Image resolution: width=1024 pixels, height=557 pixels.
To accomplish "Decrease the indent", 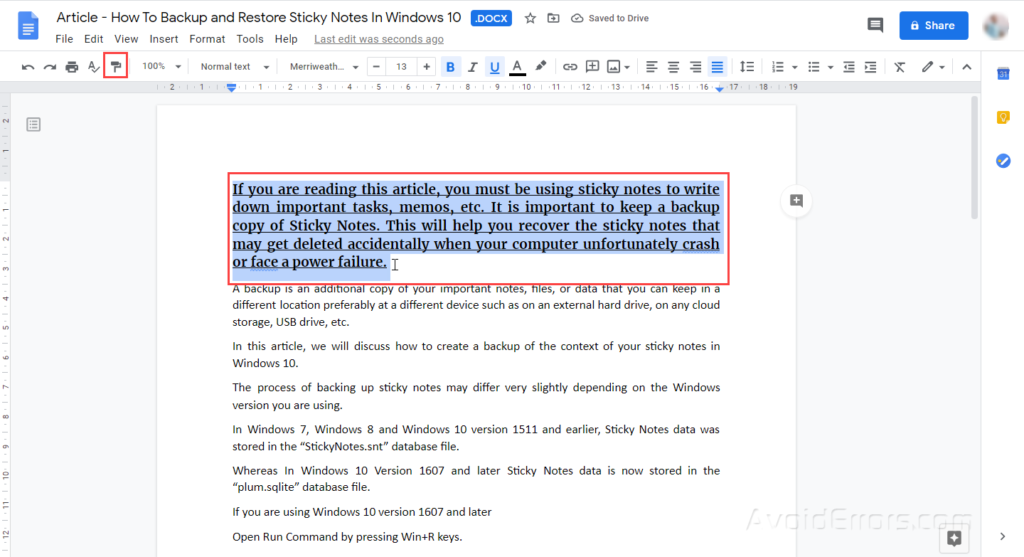I will pyautogui.click(x=848, y=67).
